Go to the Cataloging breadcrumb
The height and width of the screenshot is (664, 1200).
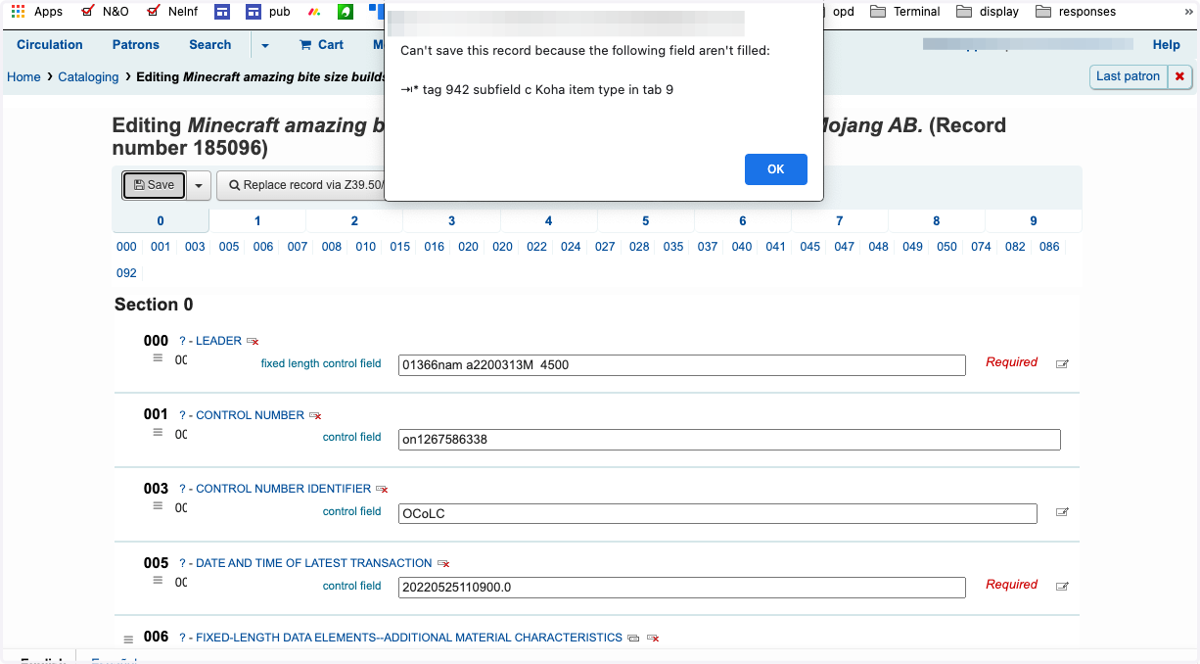coord(88,77)
